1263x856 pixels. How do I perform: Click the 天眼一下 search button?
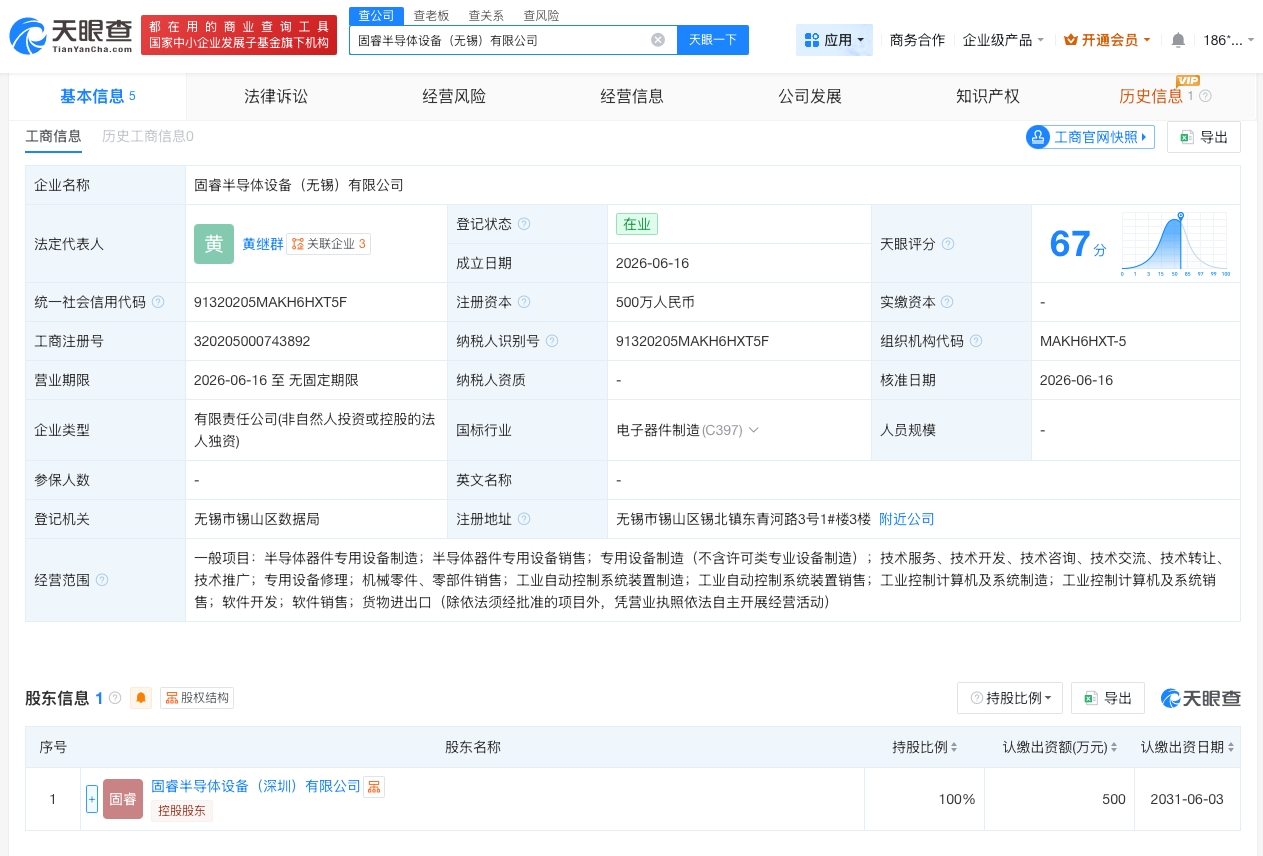713,40
